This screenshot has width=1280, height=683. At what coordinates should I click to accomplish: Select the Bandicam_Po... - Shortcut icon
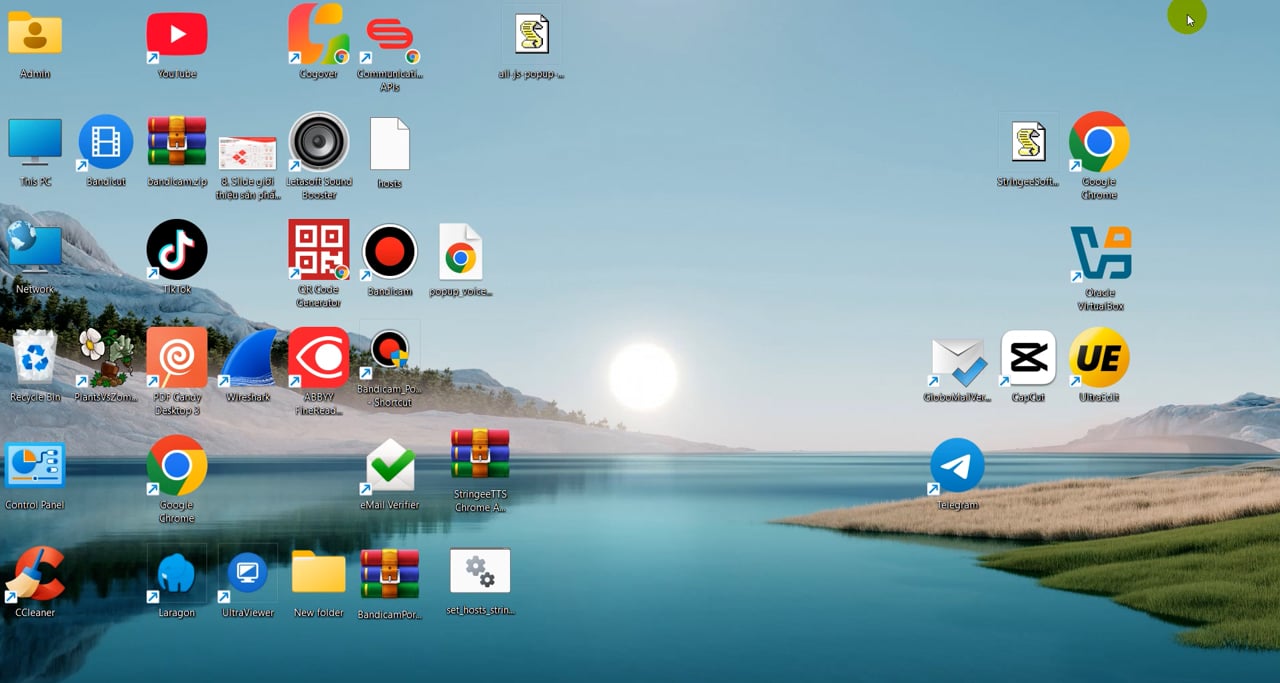point(390,352)
